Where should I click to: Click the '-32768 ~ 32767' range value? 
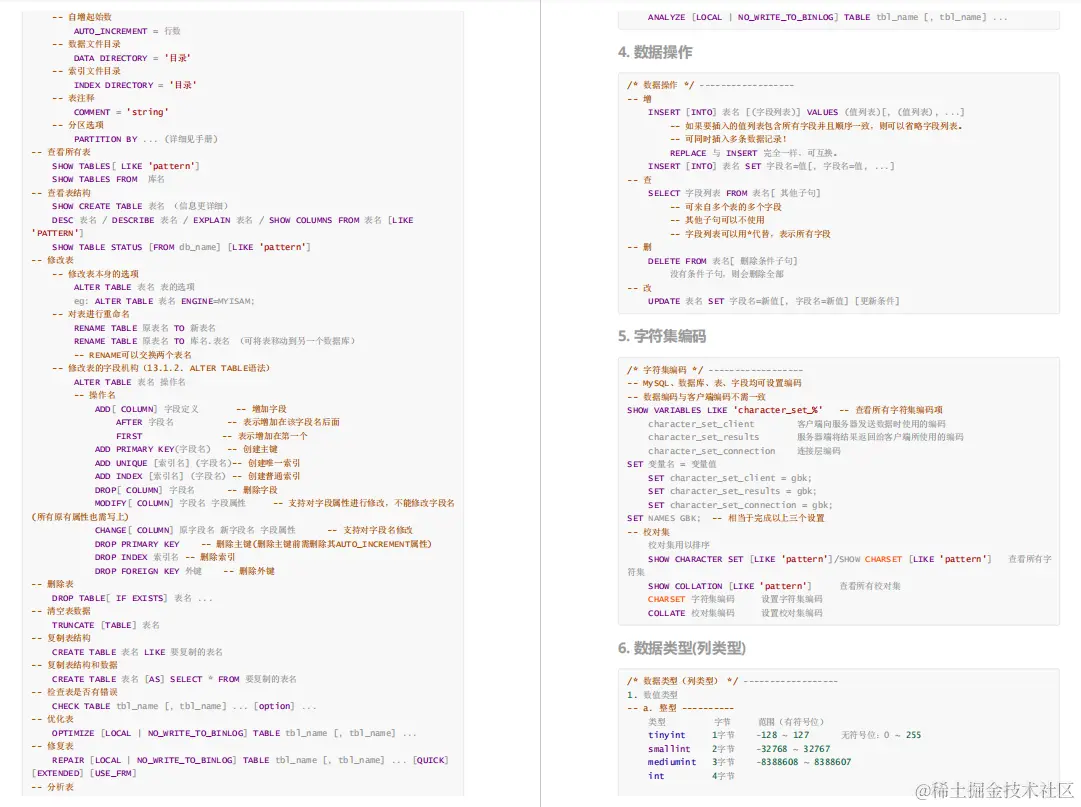tap(793, 748)
